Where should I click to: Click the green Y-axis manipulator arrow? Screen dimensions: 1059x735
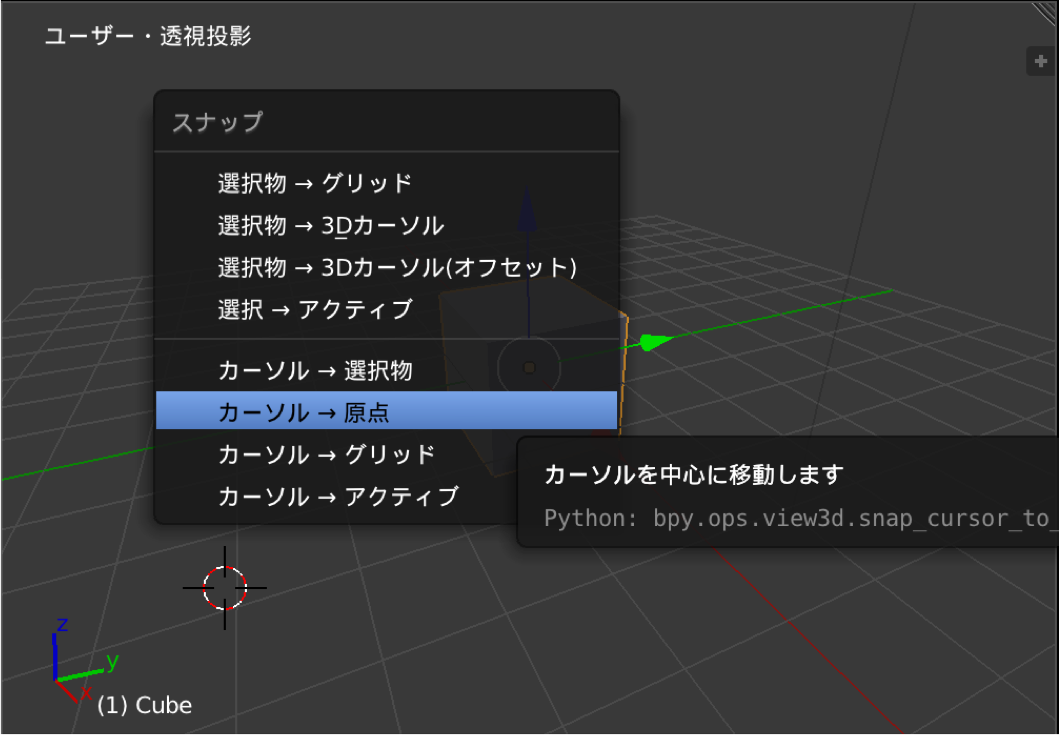[655, 343]
